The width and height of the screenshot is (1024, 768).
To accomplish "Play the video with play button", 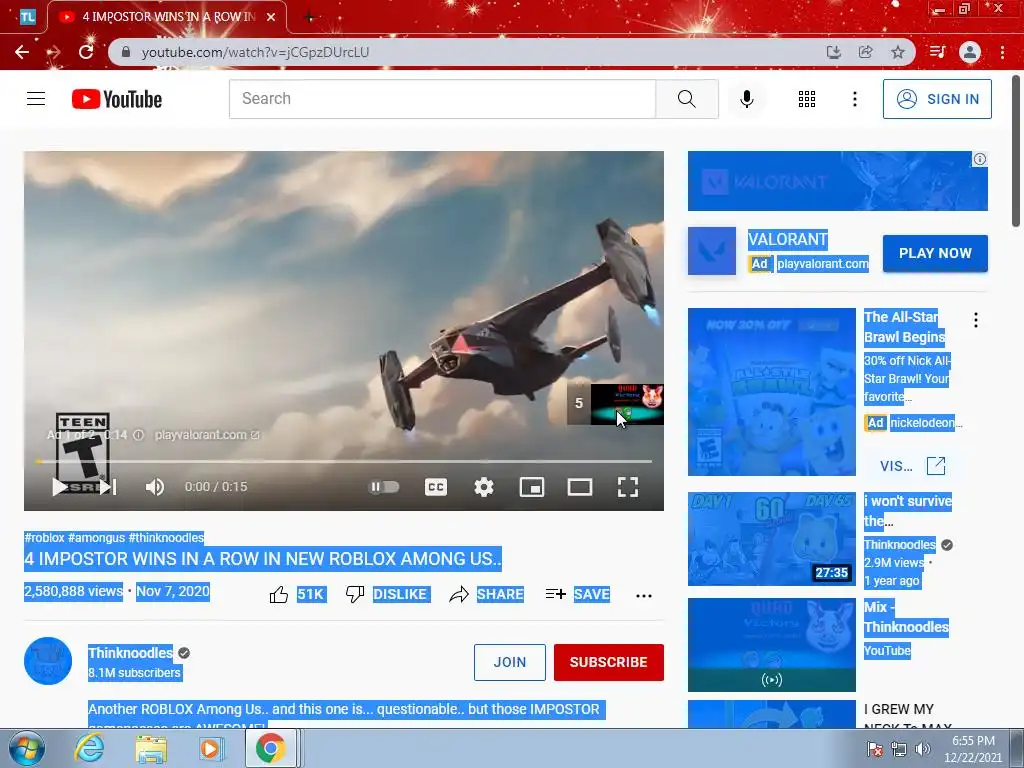I will pos(59,487).
